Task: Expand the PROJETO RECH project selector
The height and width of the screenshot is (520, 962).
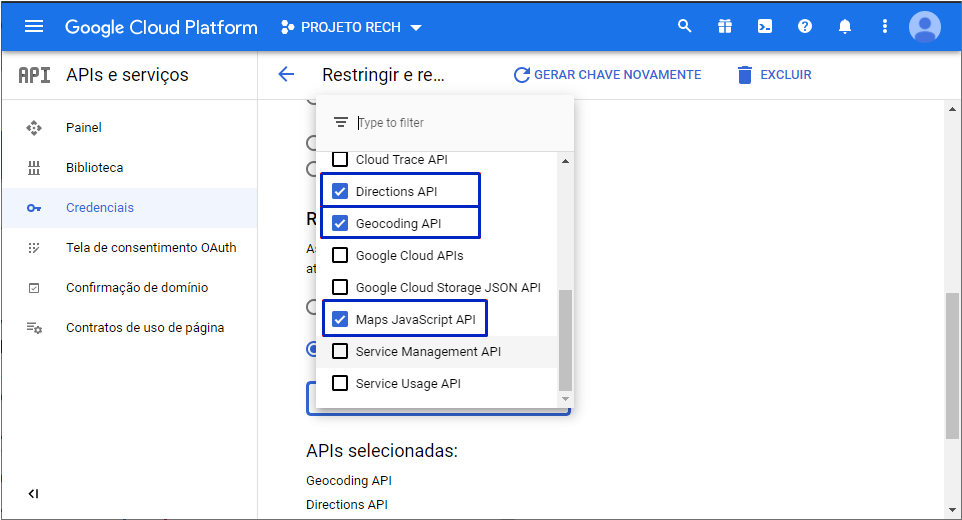Action: tap(351, 27)
